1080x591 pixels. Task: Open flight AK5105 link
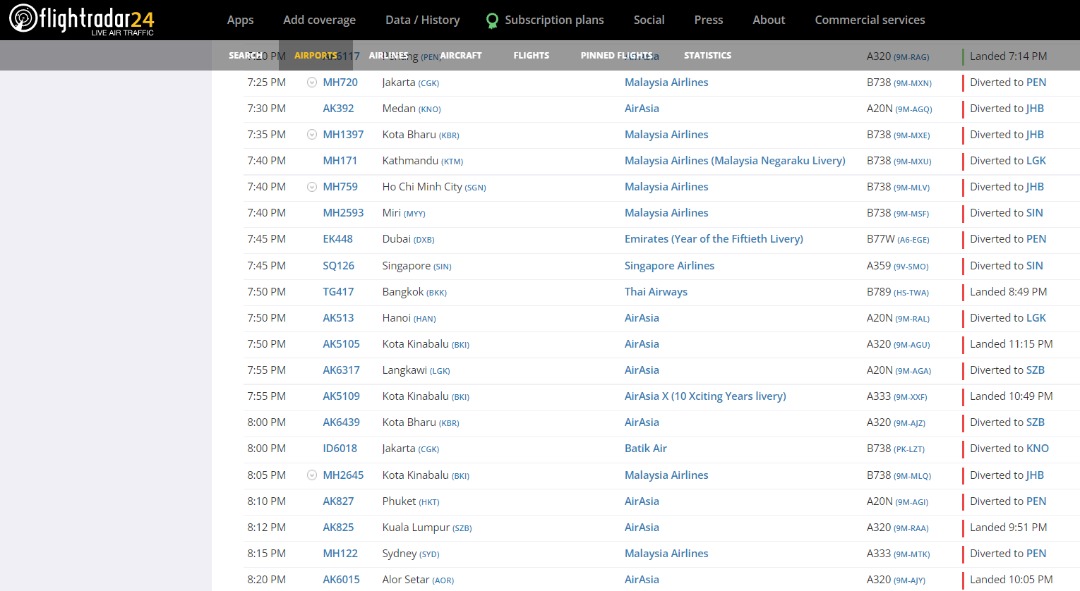coord(341,344)
